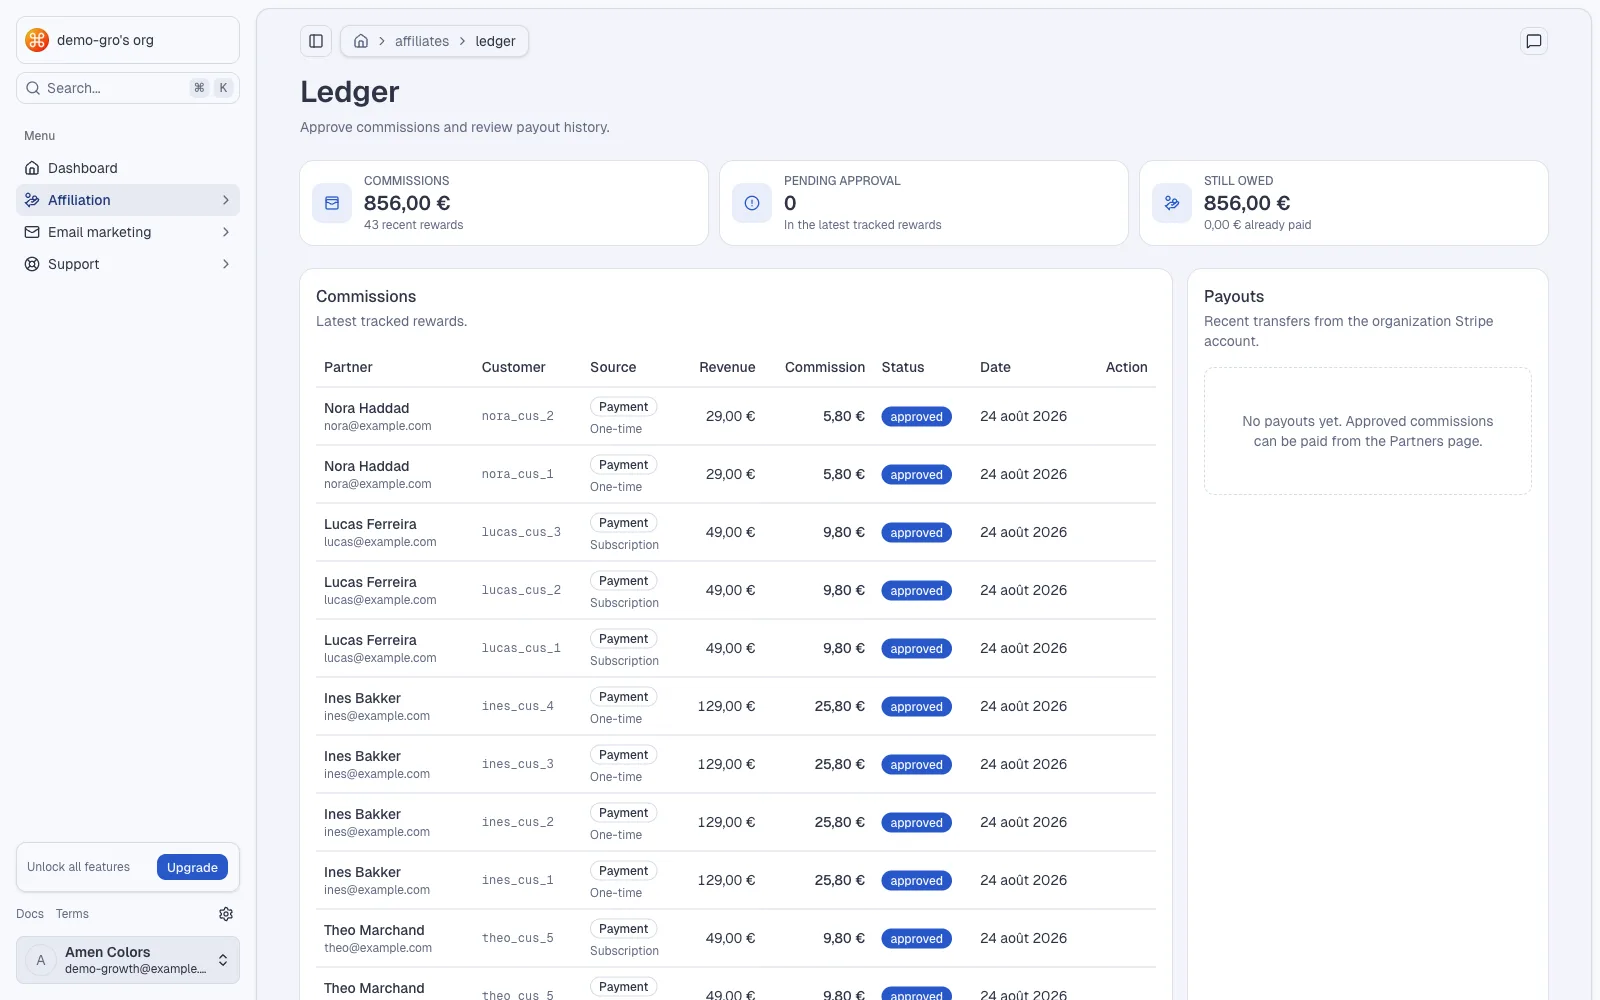Click the 43 recent rewards text
Screen dimensions: 1600x1000
413,225
